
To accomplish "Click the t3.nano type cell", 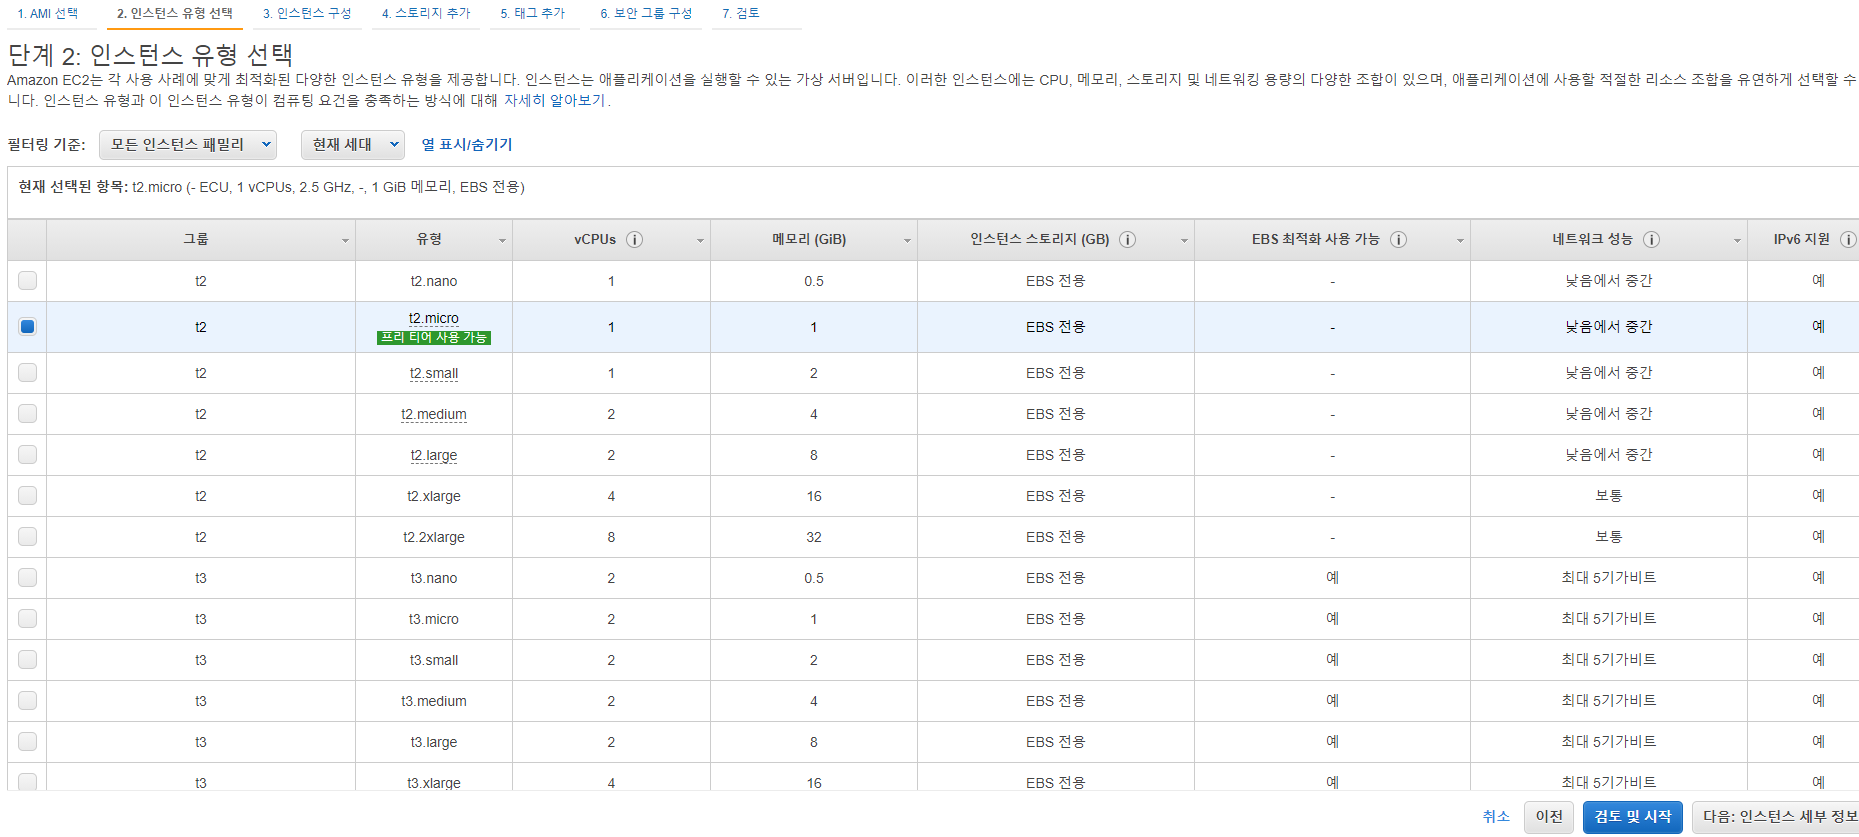I will point(434,578).
